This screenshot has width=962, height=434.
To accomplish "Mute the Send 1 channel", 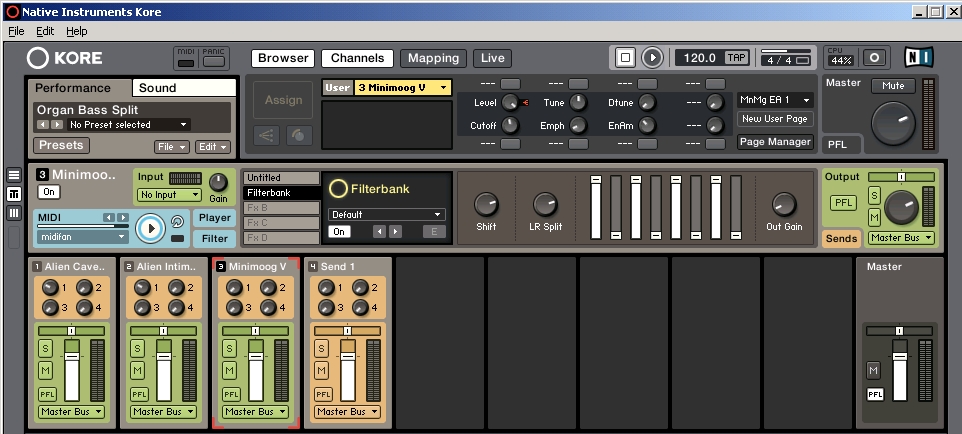I will [321, 371].
